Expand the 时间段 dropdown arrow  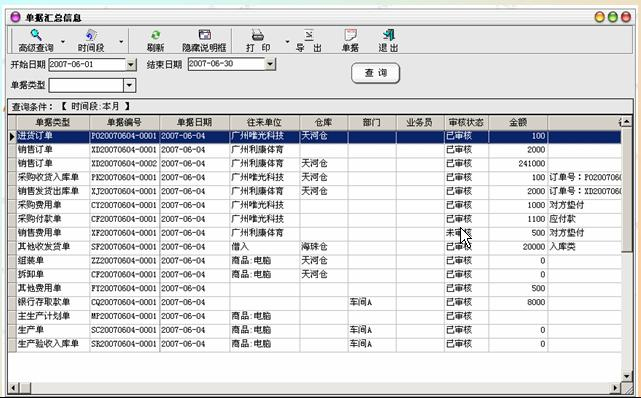(121, 42)
